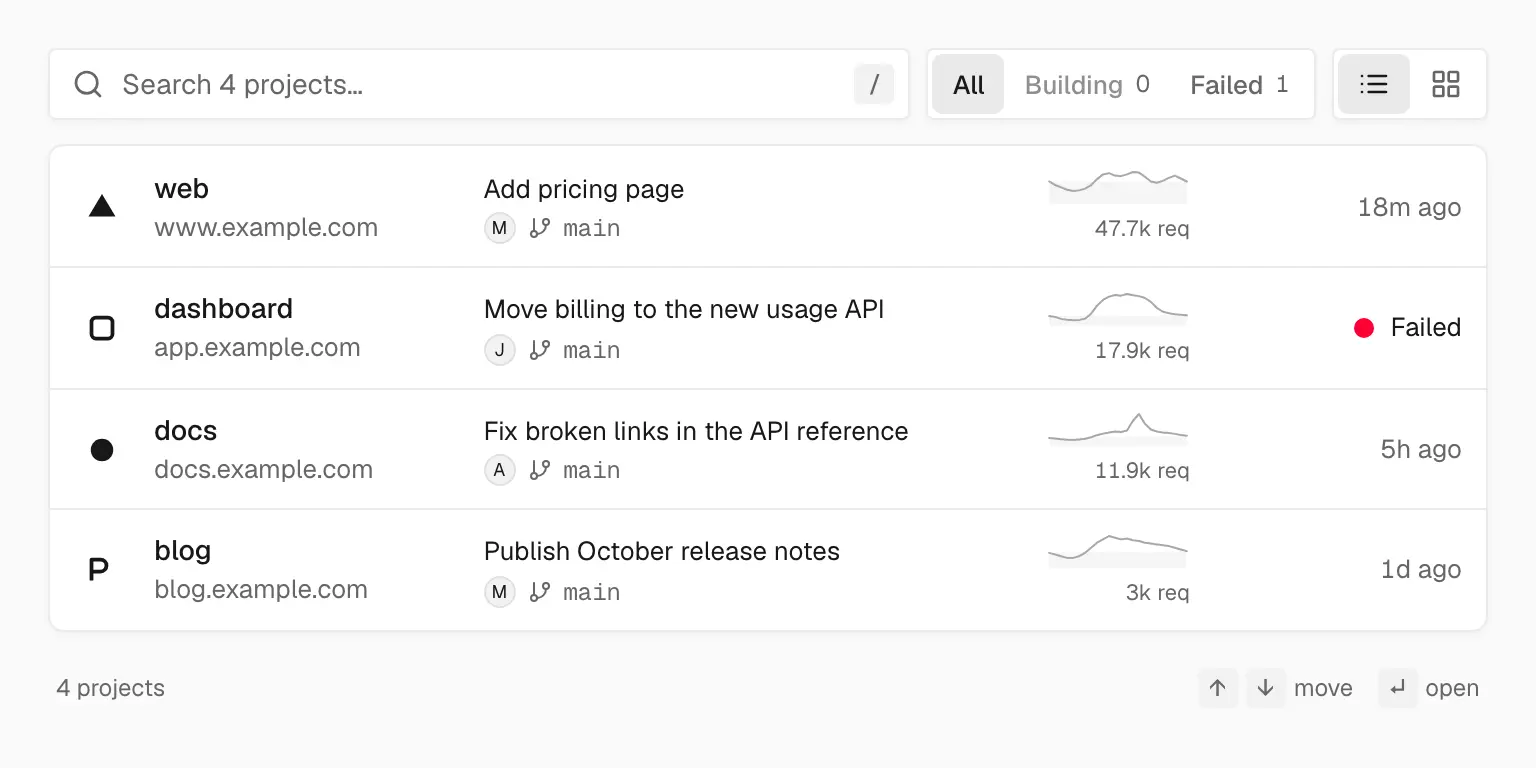This screenshot has height=768, width=1536.
Task: Click "Publish October release notes" commit
Action: (x=662, y=551)
